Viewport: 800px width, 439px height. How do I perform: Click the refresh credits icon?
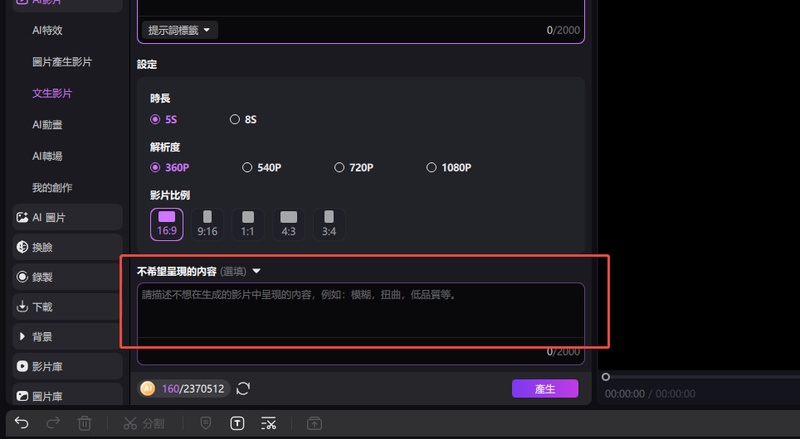[x=243, y=388]
